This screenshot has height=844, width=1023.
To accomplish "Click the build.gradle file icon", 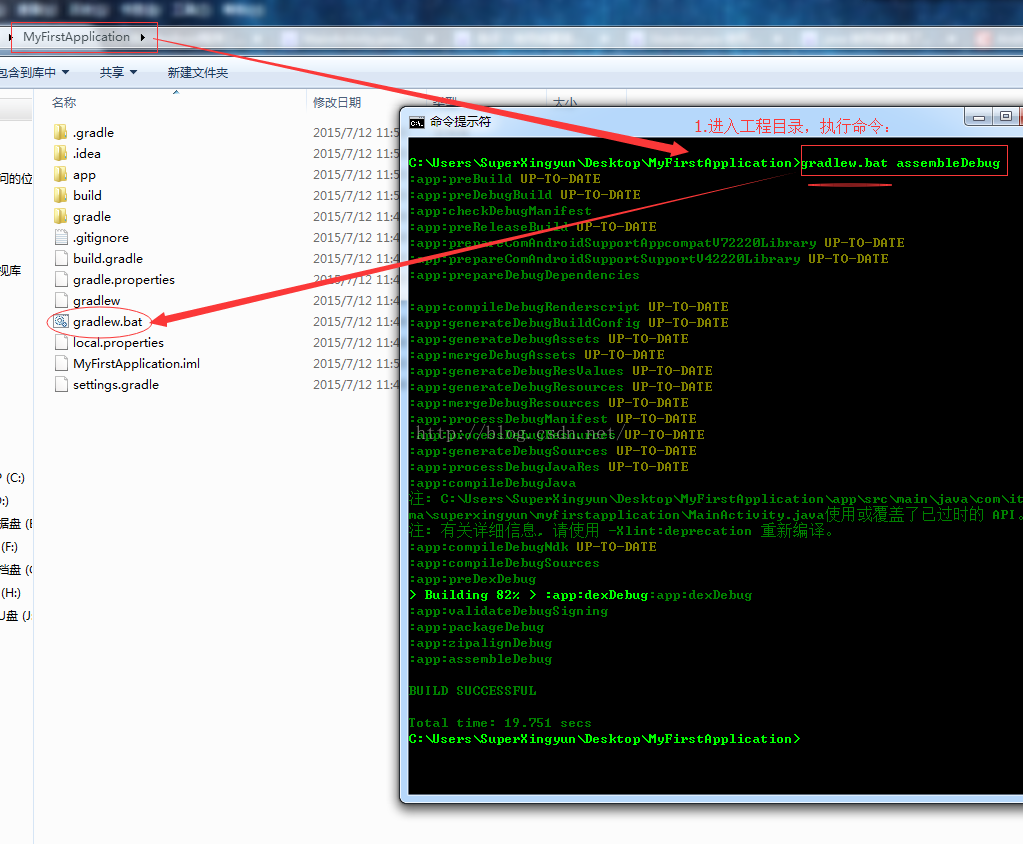I will point(61,258).
